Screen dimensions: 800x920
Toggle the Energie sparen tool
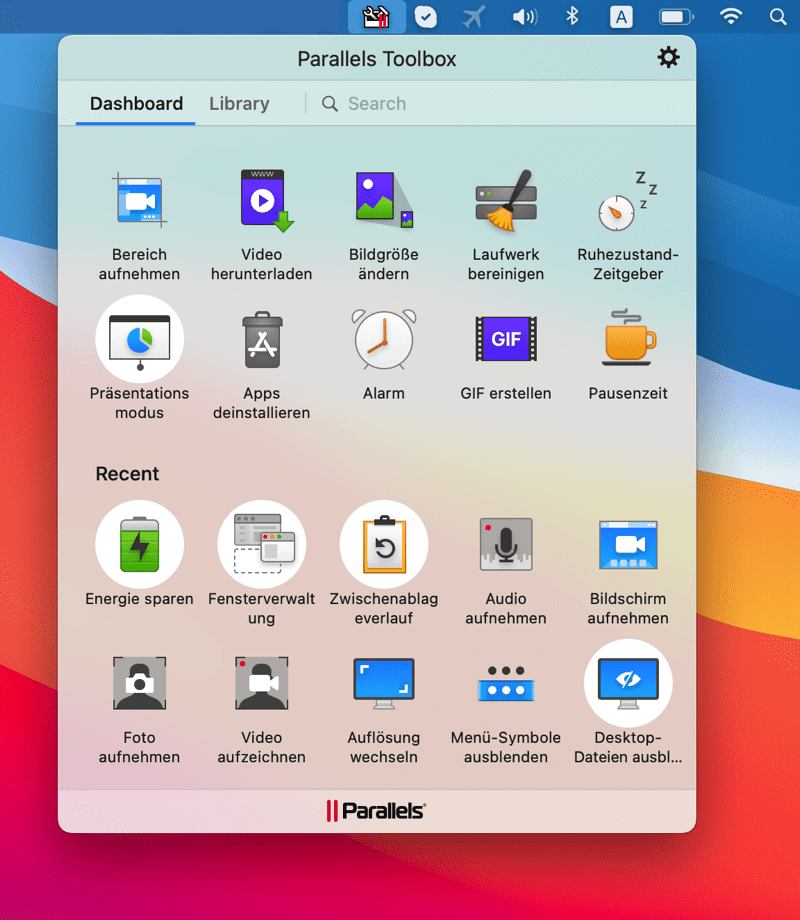click(x=139, y=545)
